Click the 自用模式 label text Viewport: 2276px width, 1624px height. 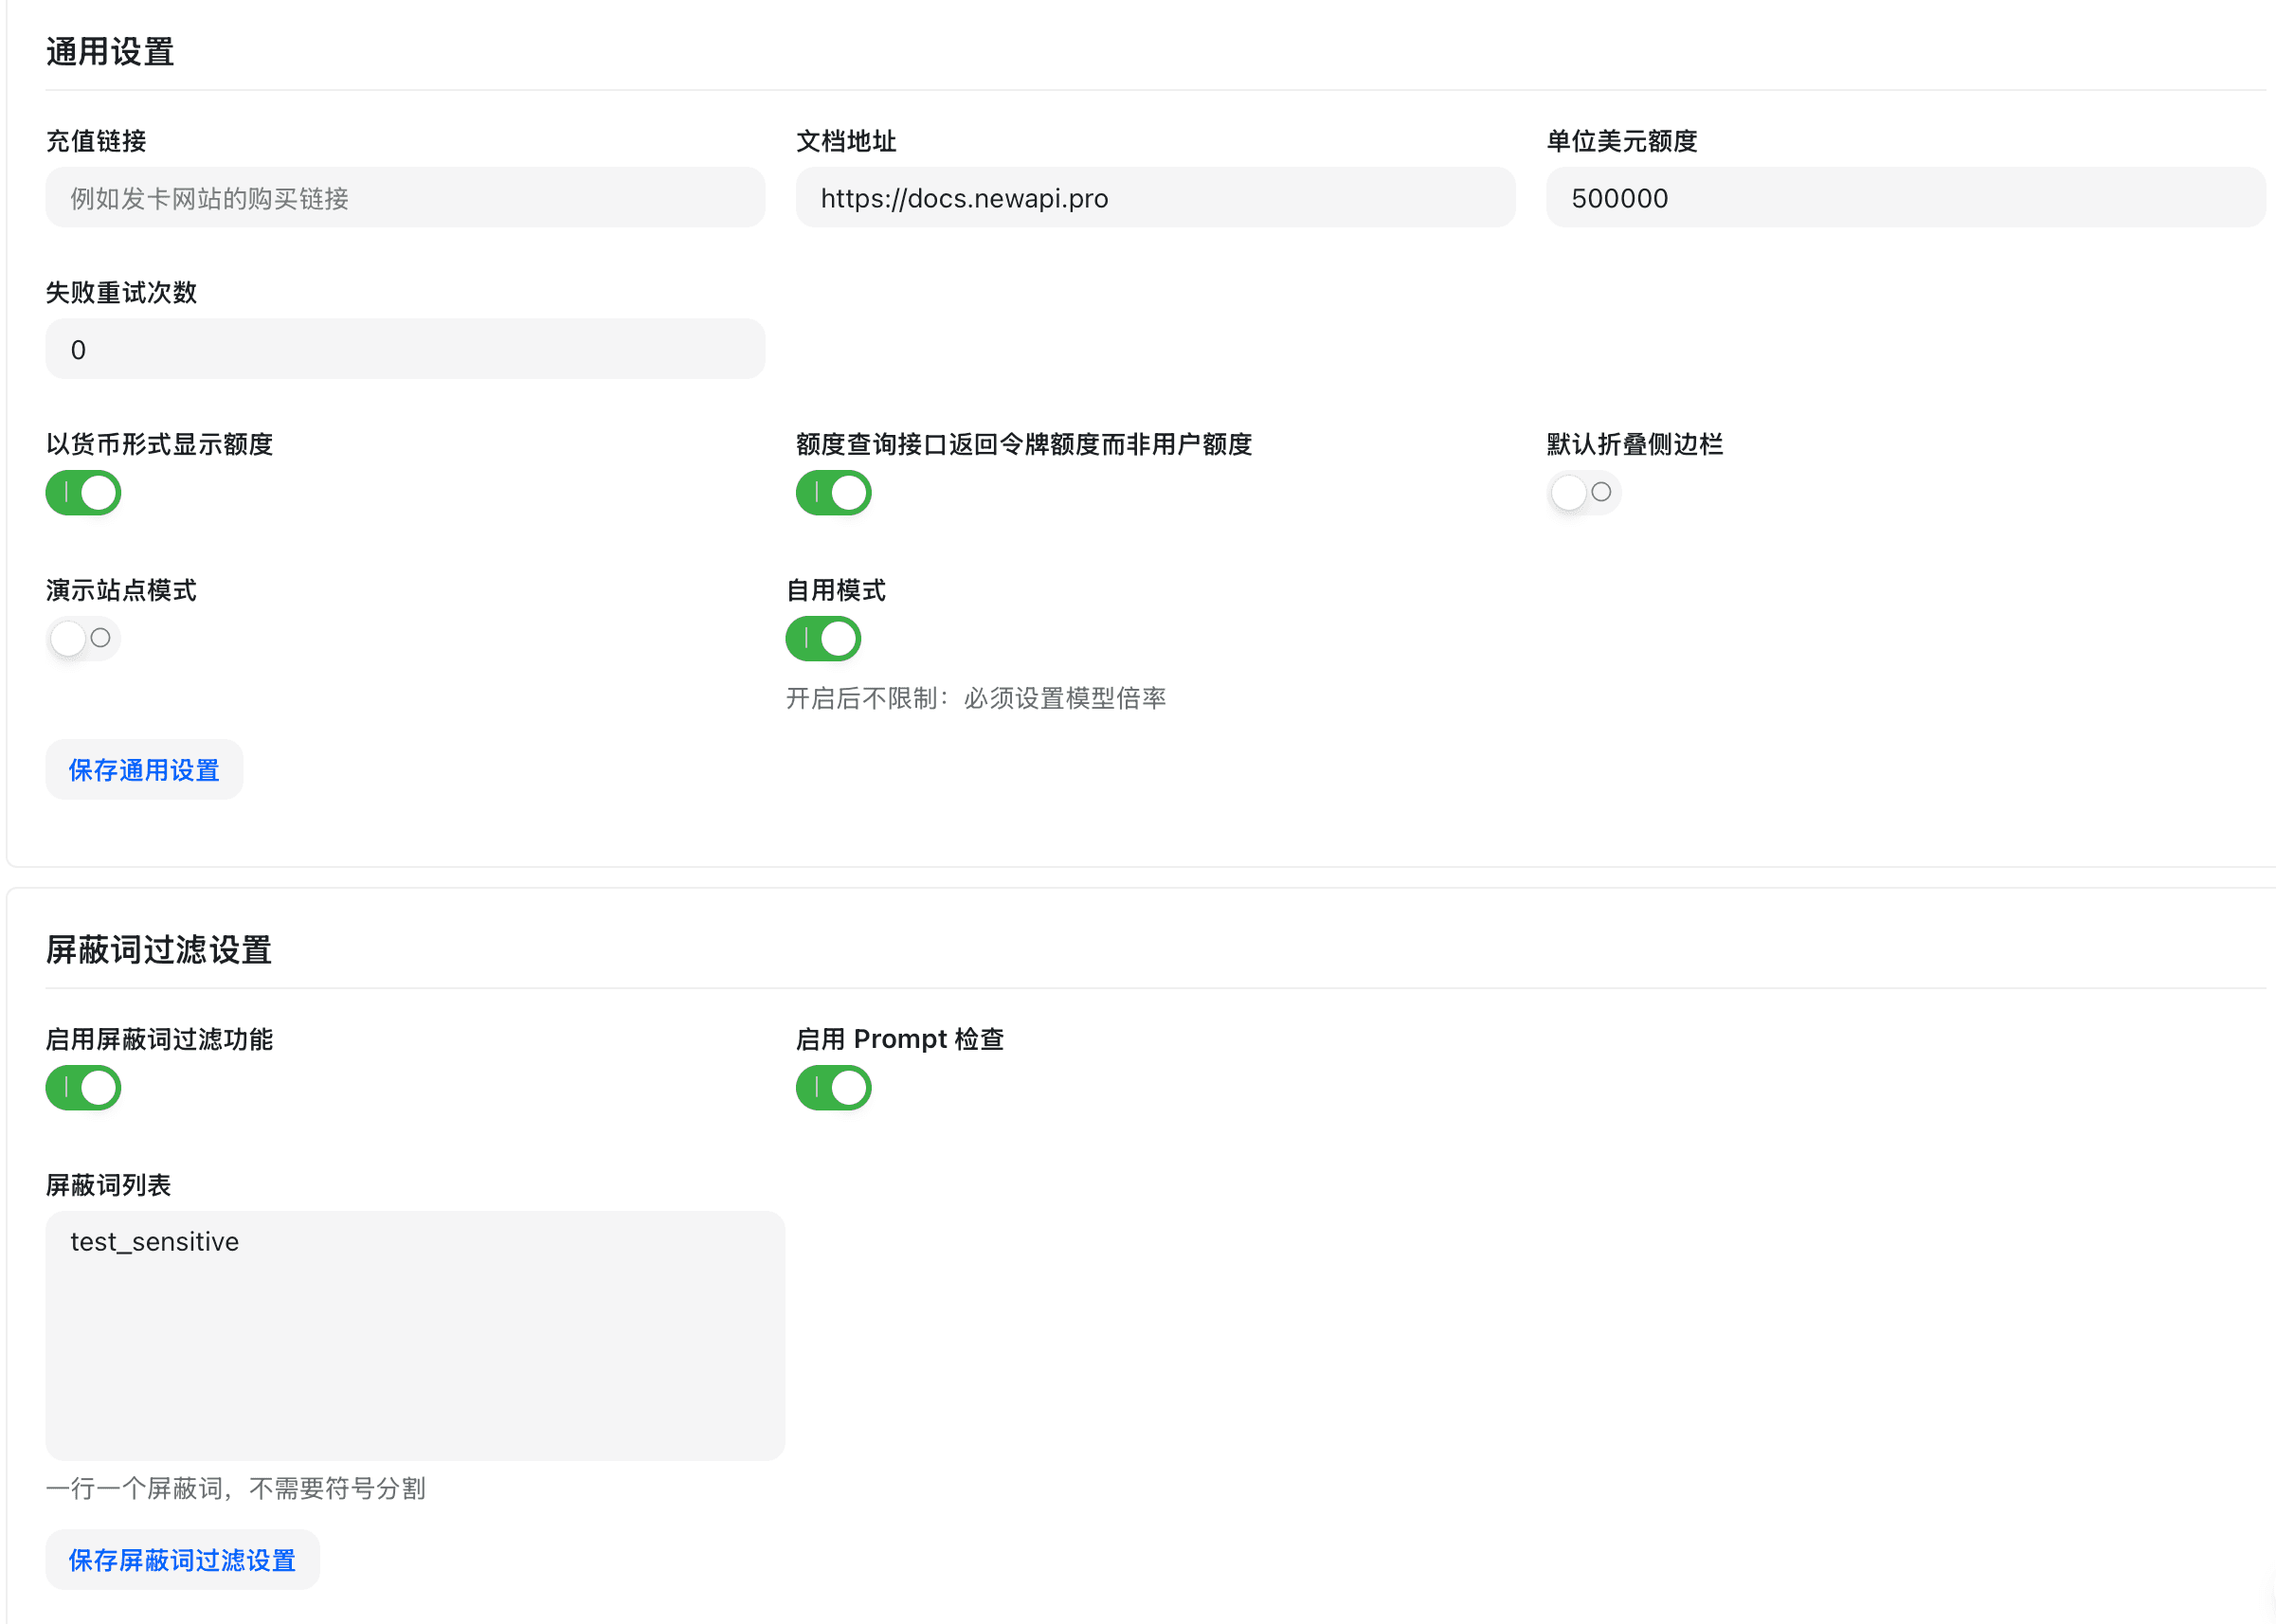tap(836, 590)
